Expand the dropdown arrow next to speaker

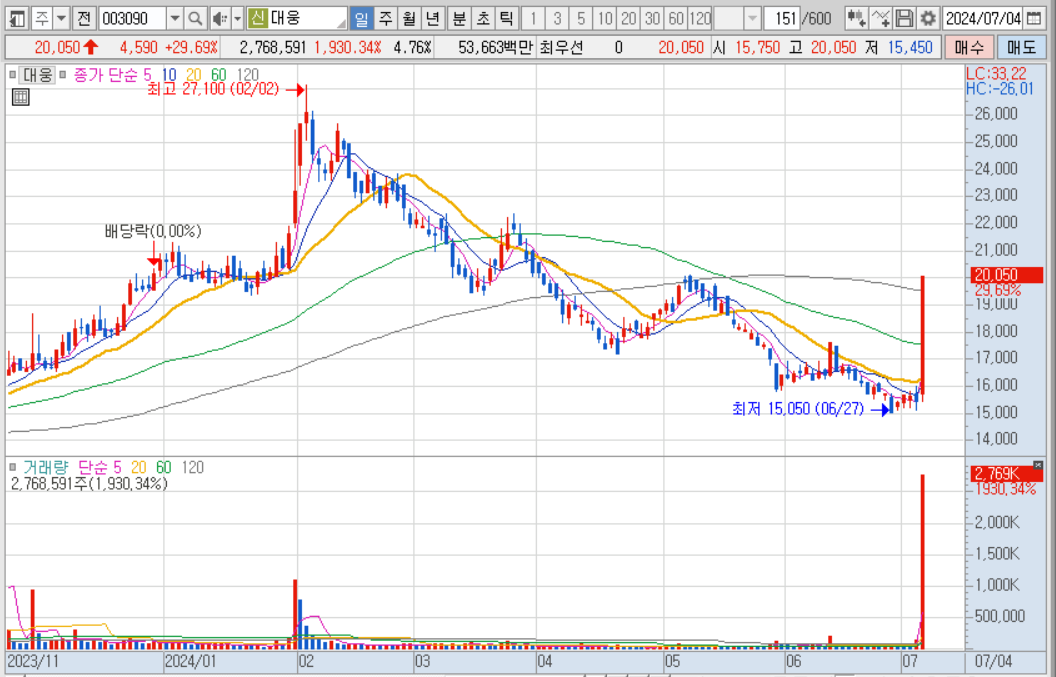click(237, 18)
